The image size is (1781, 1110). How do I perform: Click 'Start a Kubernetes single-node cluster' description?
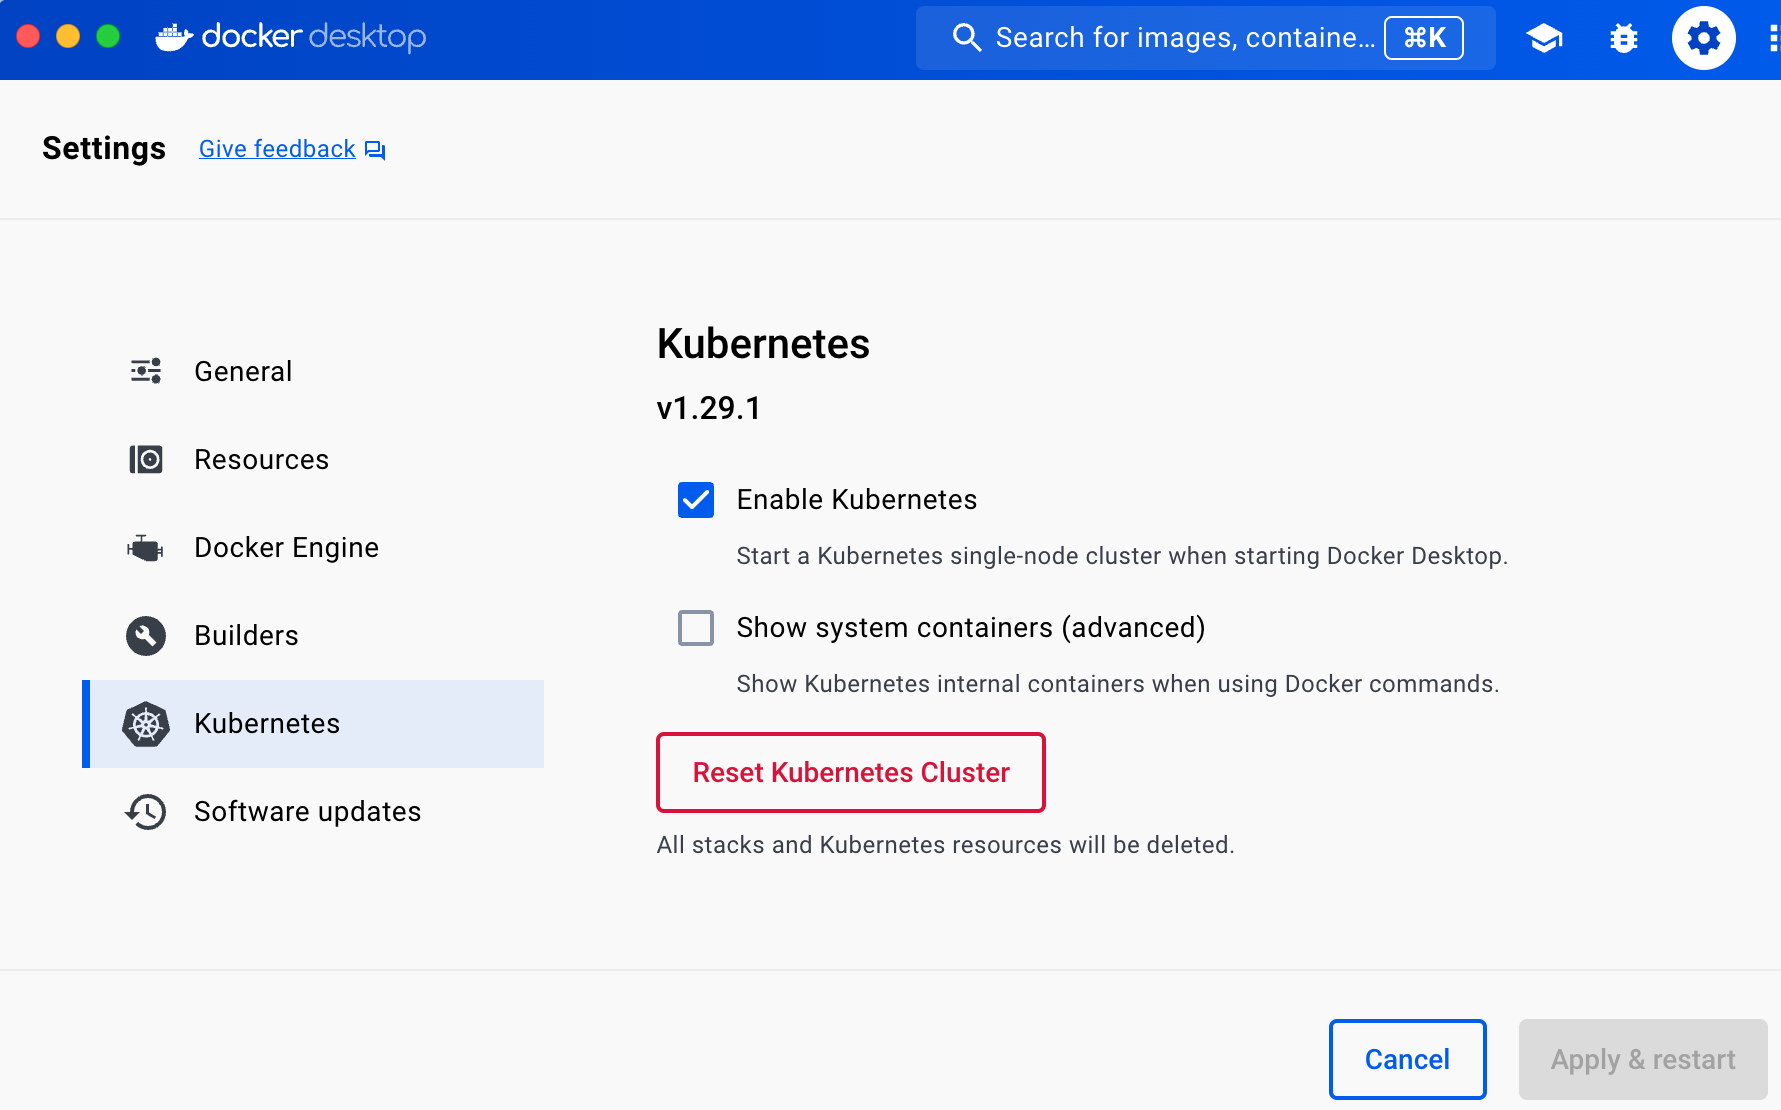(x=1122, y=556)
